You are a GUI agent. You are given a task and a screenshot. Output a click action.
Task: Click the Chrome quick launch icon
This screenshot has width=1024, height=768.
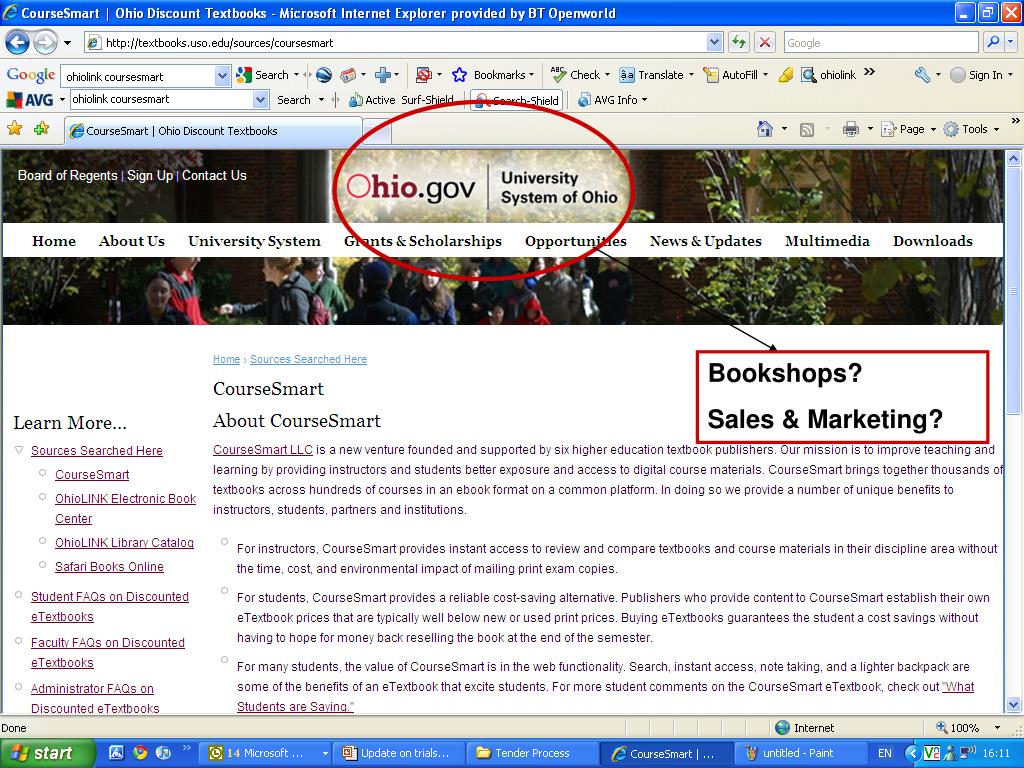(140, 753)
